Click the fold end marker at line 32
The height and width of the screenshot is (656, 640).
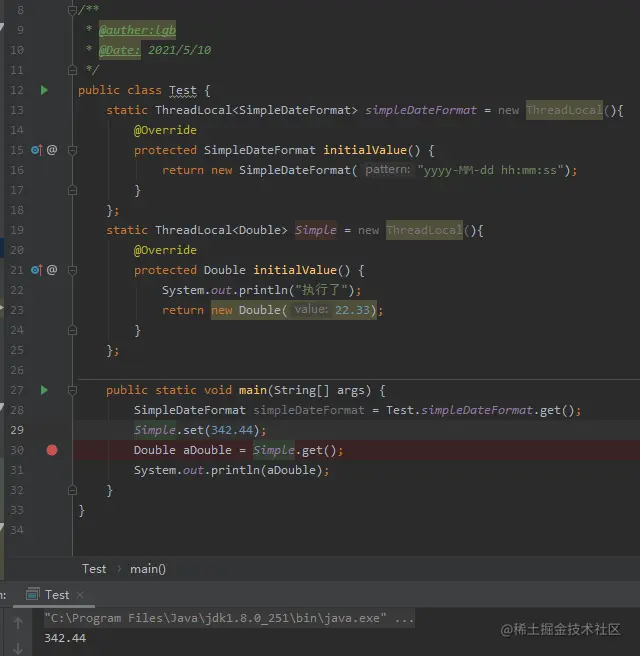[72, 490]
